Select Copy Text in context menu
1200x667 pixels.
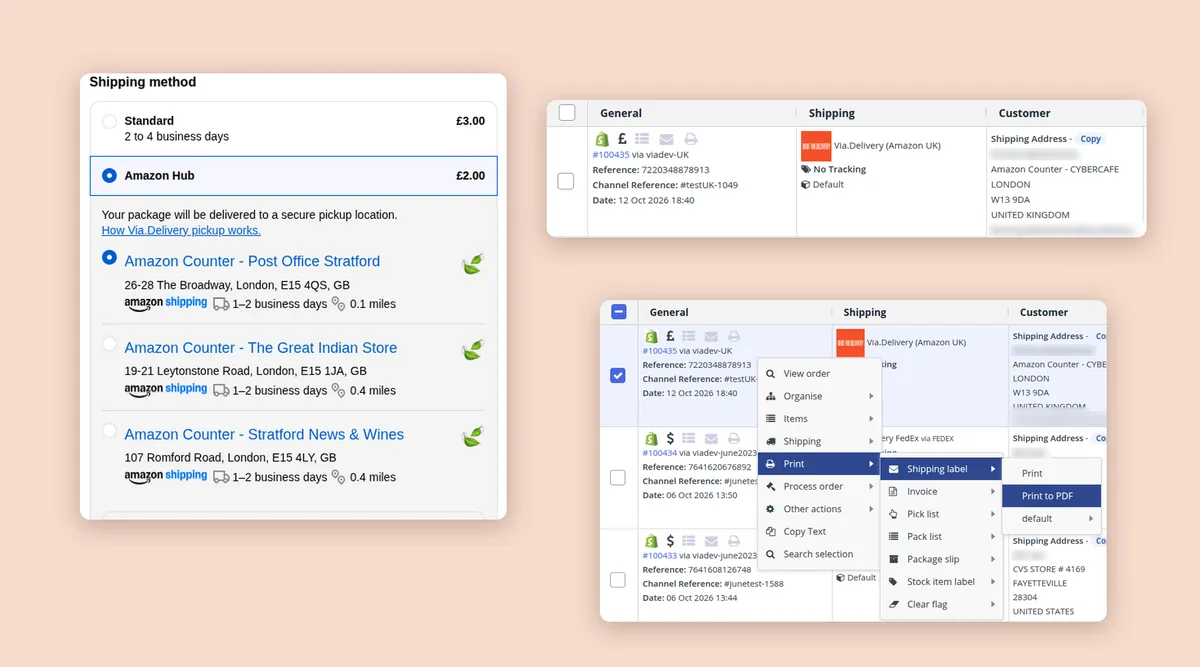click(x=819, y=532)
